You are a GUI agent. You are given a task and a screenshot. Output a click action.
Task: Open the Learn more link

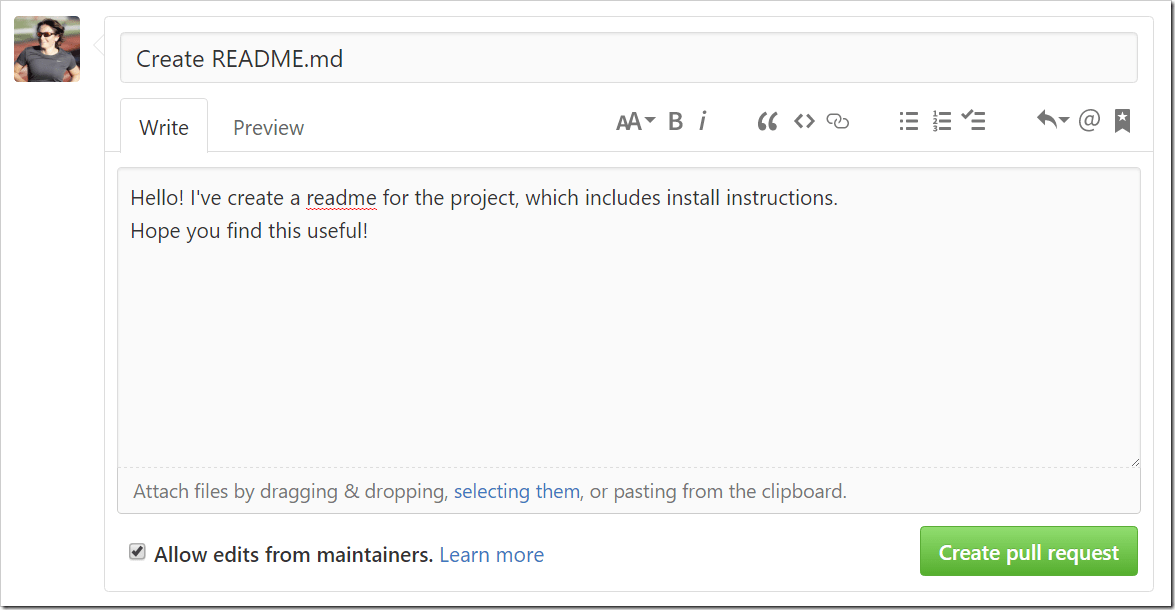click(491, 554)
